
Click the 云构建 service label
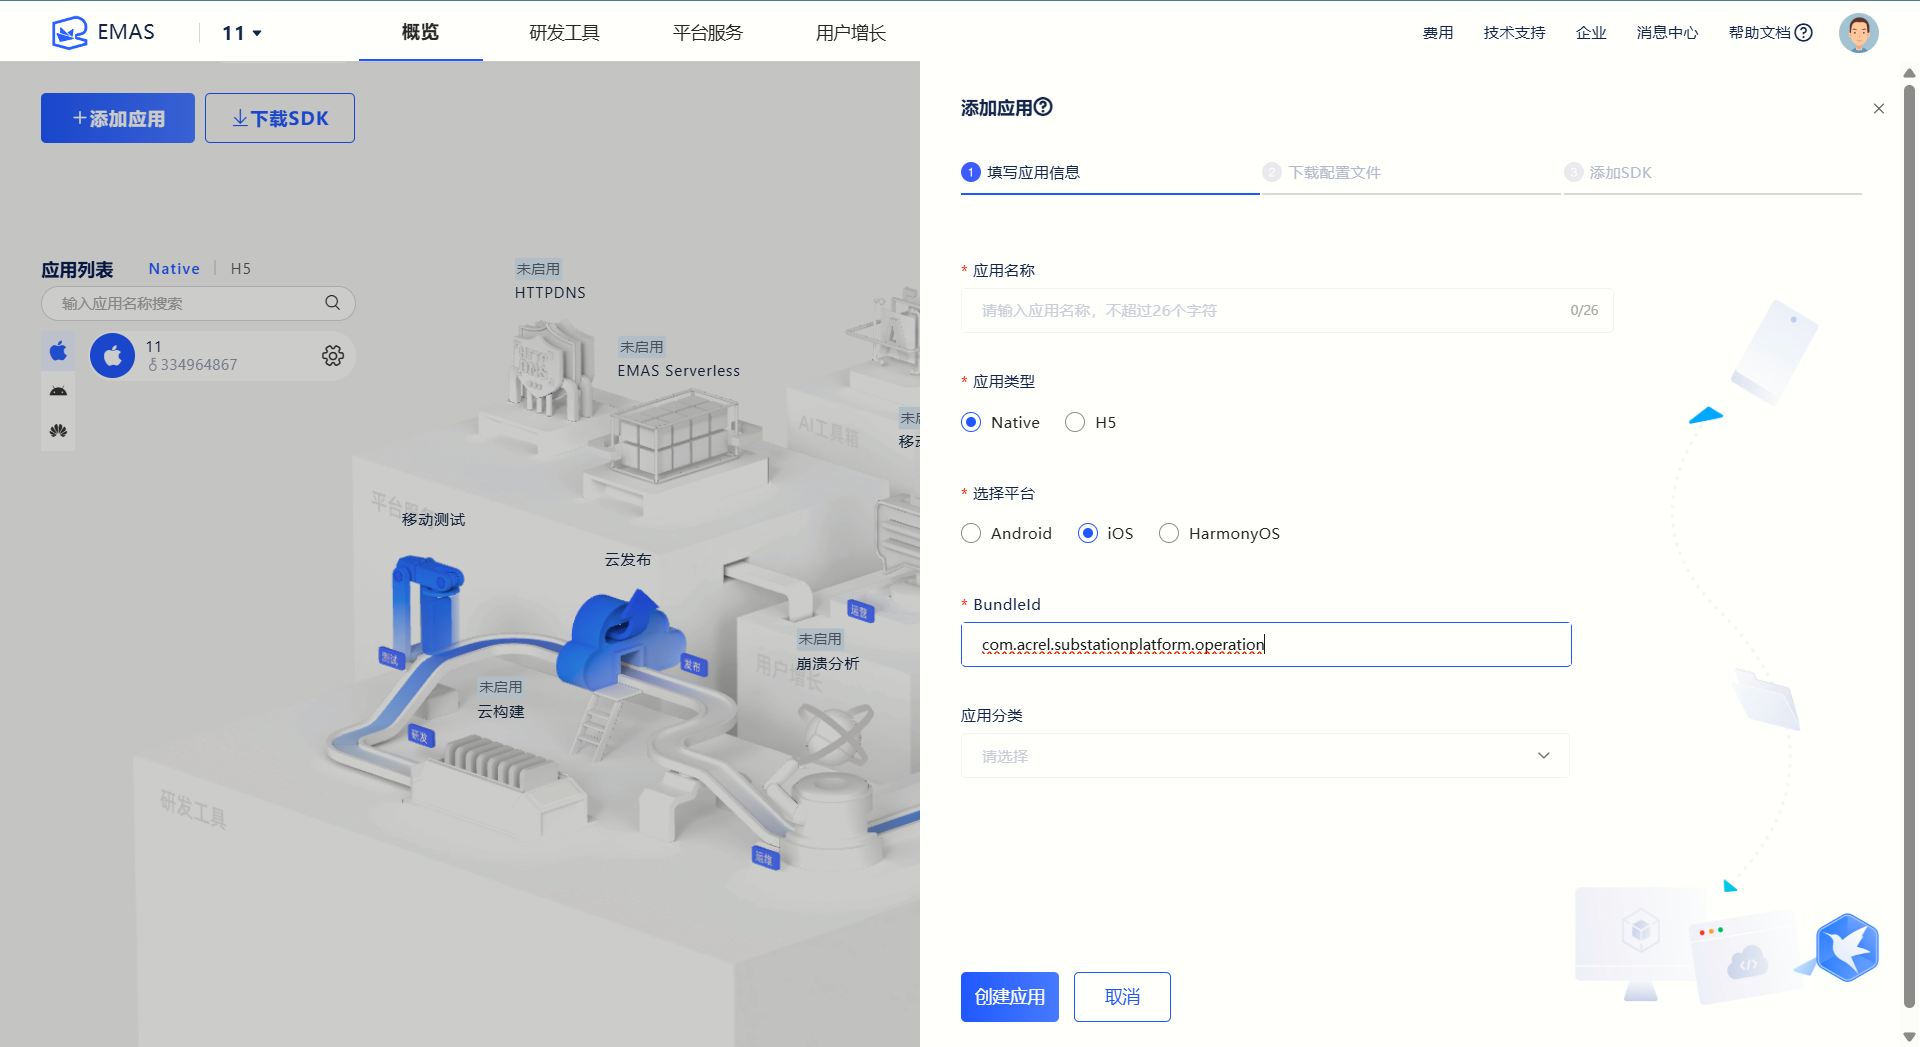pyautogui.click(x=500, y=712)
